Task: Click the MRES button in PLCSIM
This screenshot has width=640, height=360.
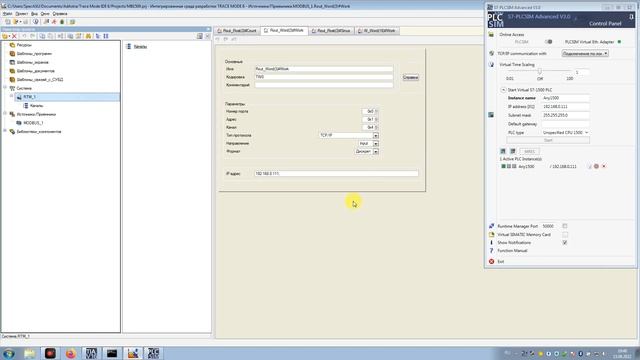Action: pyautogui.click(x=529, y=151)
